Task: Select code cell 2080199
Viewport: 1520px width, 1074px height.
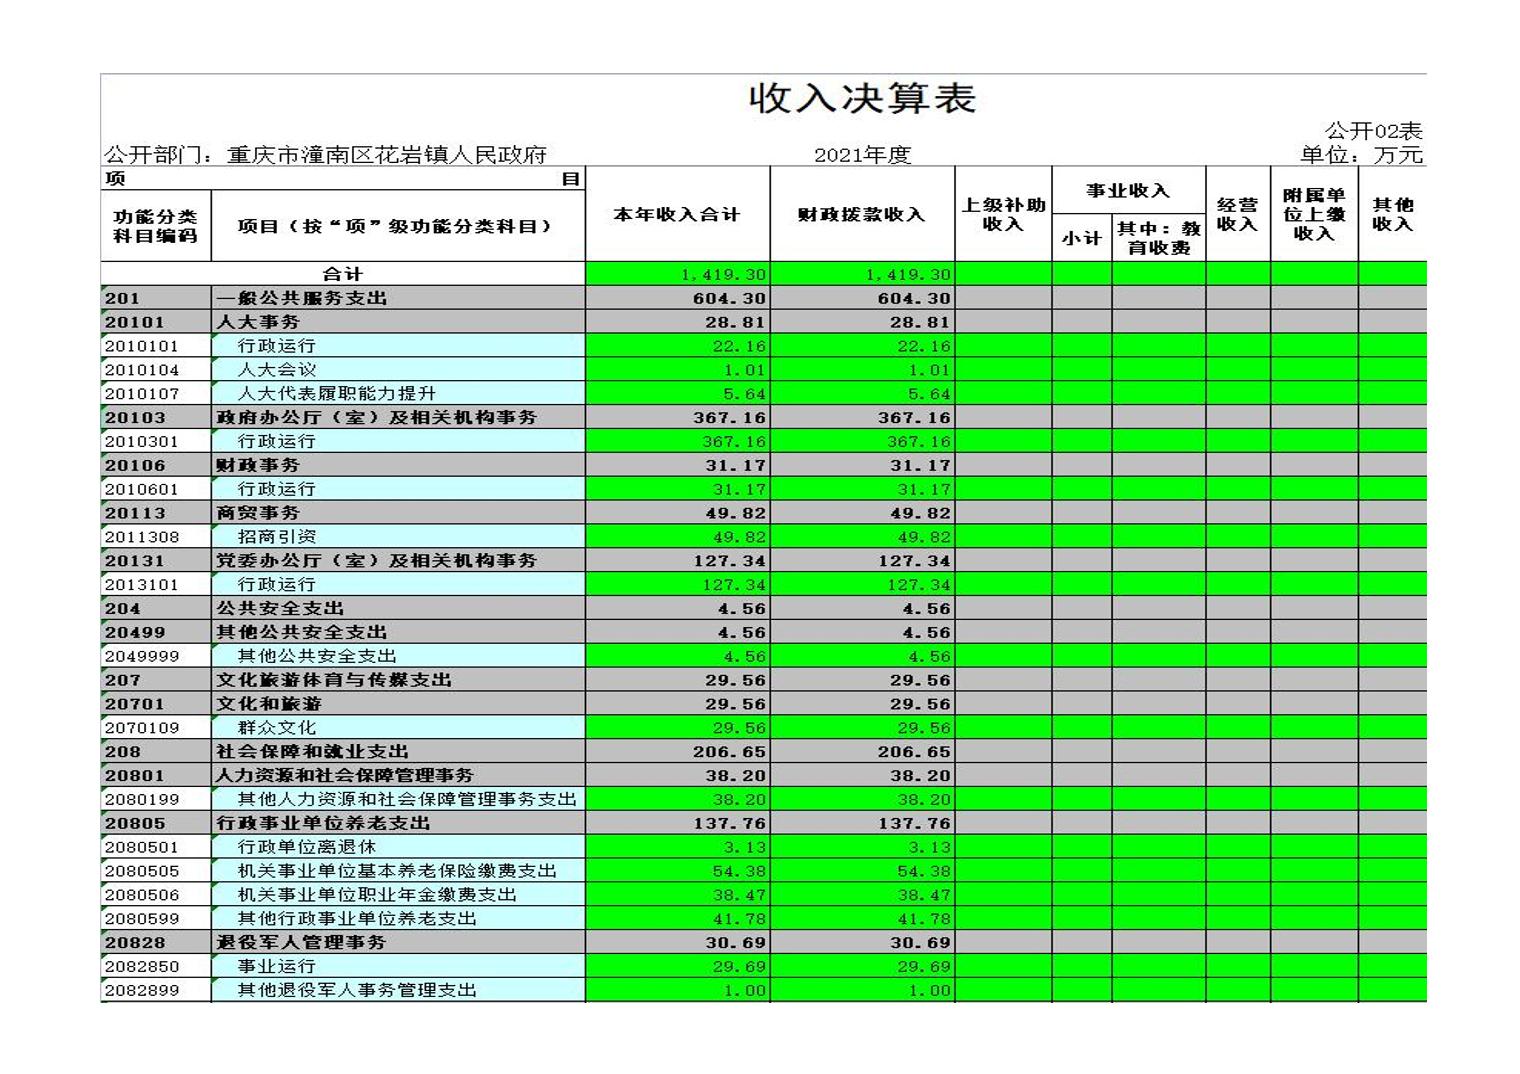Action: point(156,799)
